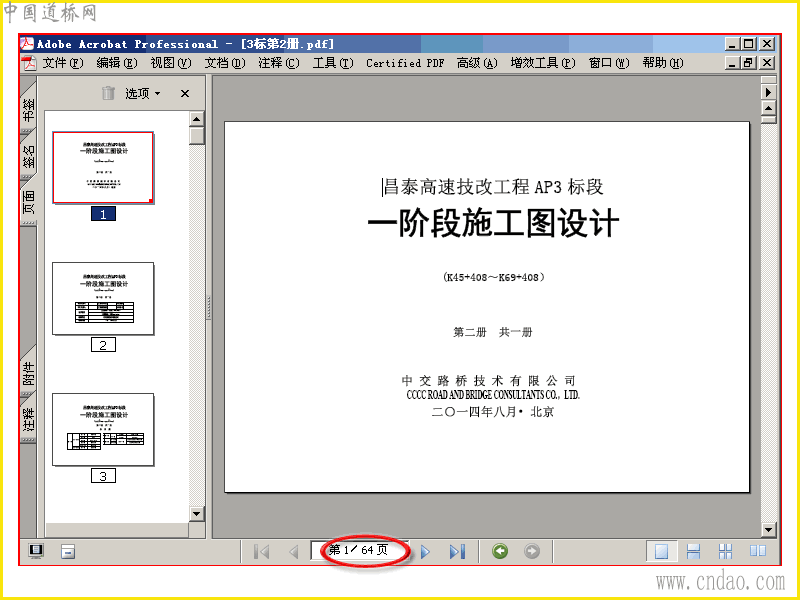Open the 附件 side tab
The width and height of the screenshot is (800, 600).
pos(29,373)
